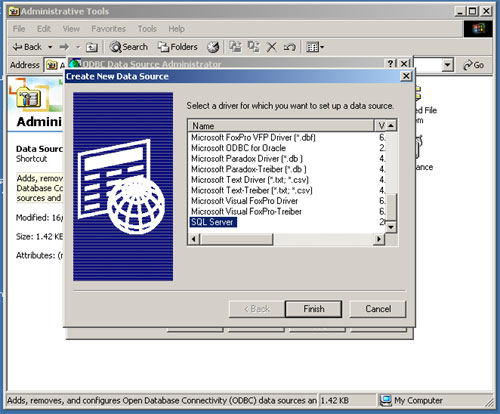Click the Search toolbar button
Screen dimensions: 500x414
point(129,47)
